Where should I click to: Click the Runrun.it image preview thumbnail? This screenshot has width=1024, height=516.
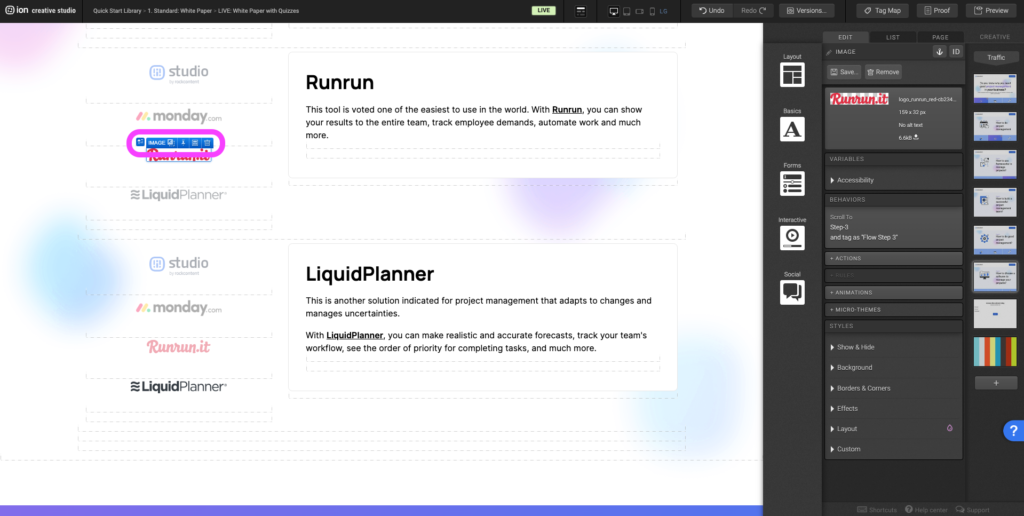(860, 99)
